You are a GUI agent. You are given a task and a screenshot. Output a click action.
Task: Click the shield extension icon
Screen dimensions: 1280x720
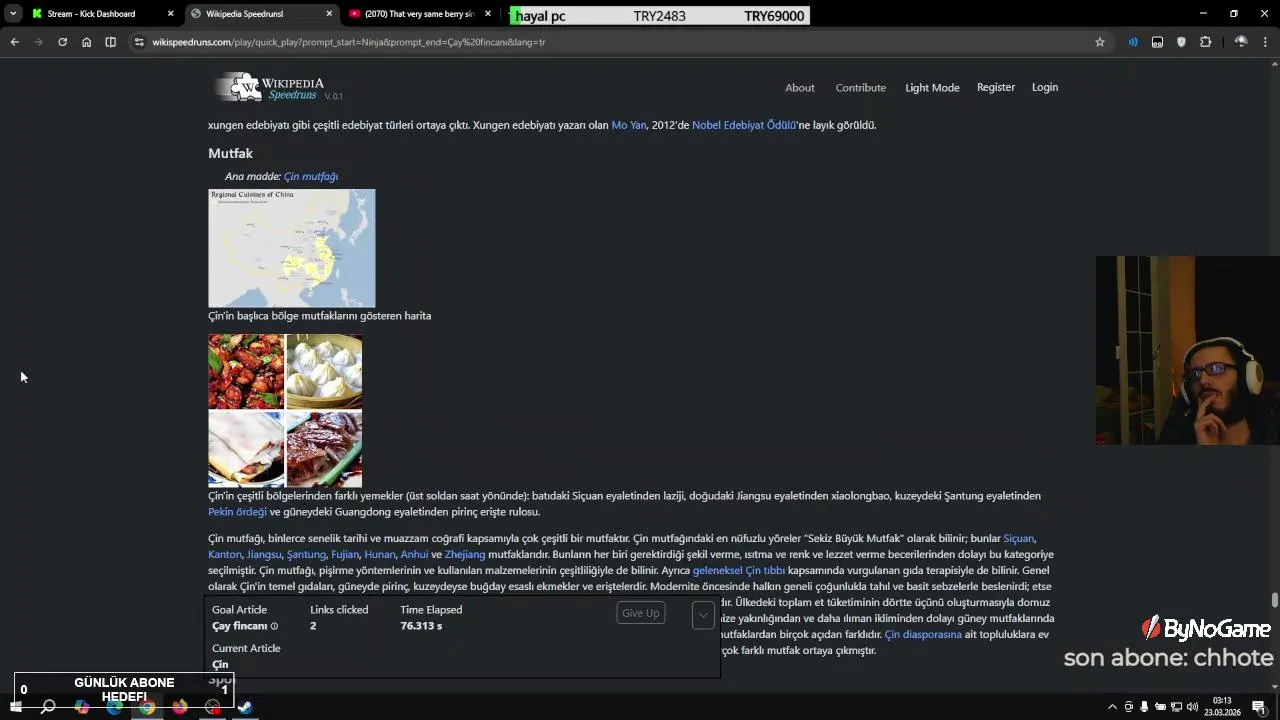[x=1181, y=42]
